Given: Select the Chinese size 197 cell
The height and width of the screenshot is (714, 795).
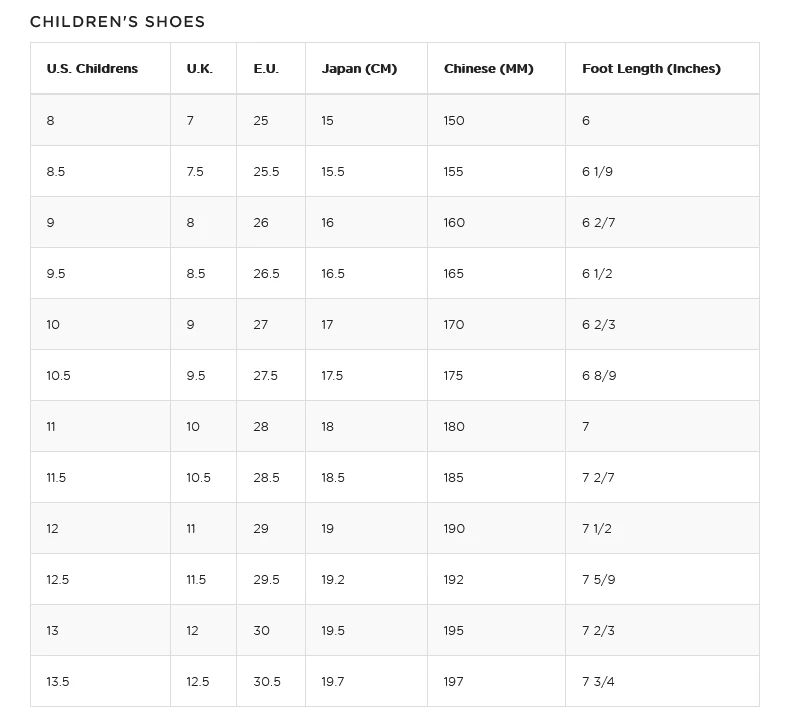Looking at the screenshot, I should pos(453,682).
